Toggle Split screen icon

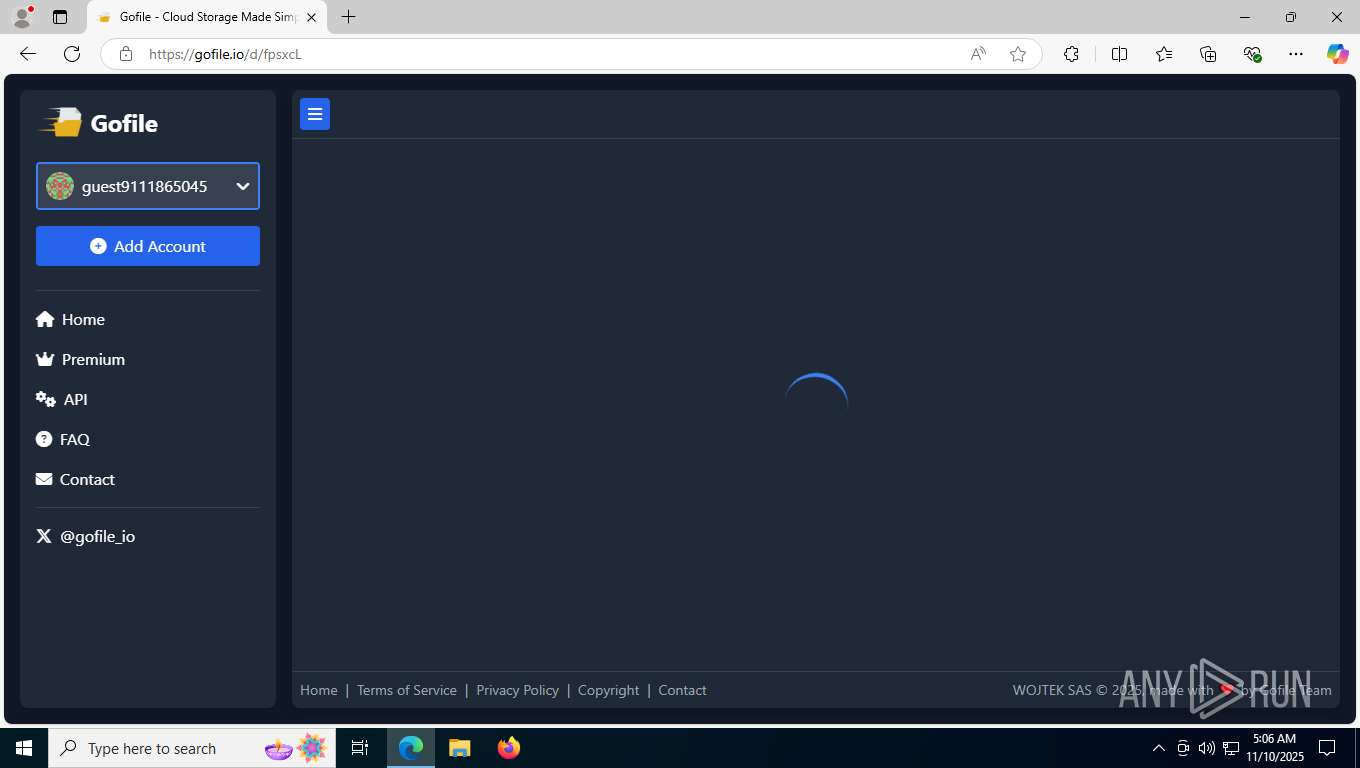[1119, 54]
